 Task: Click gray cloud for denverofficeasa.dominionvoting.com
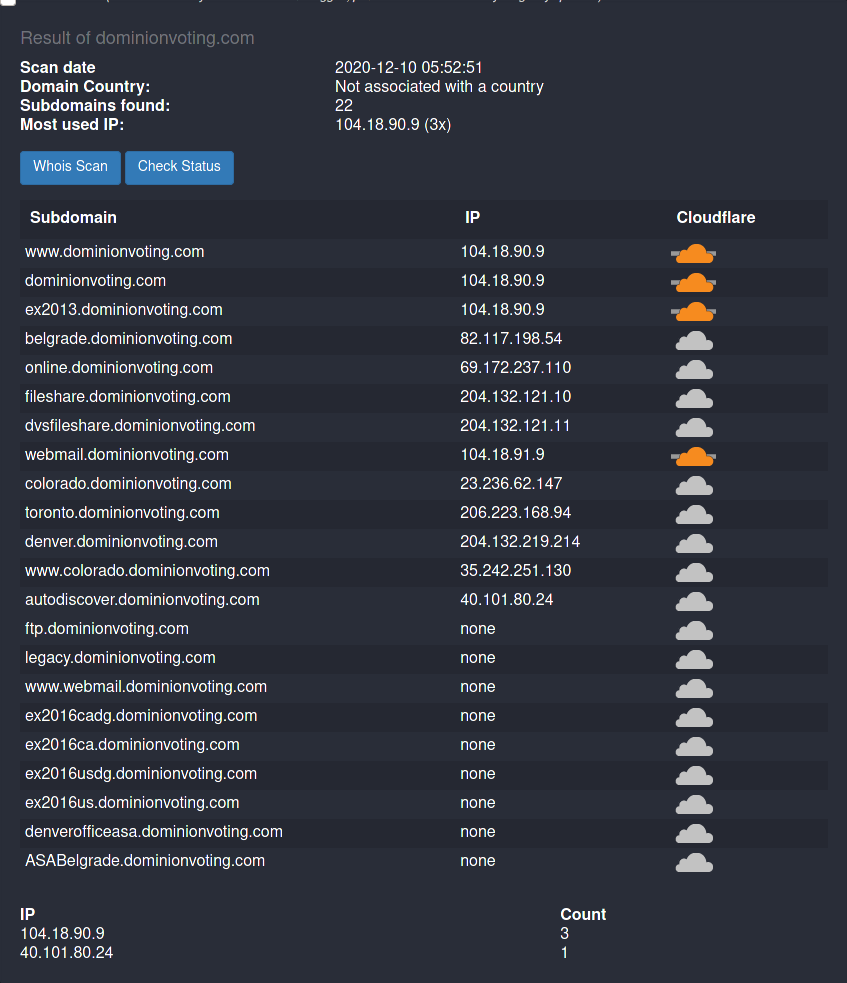[694, 833]
